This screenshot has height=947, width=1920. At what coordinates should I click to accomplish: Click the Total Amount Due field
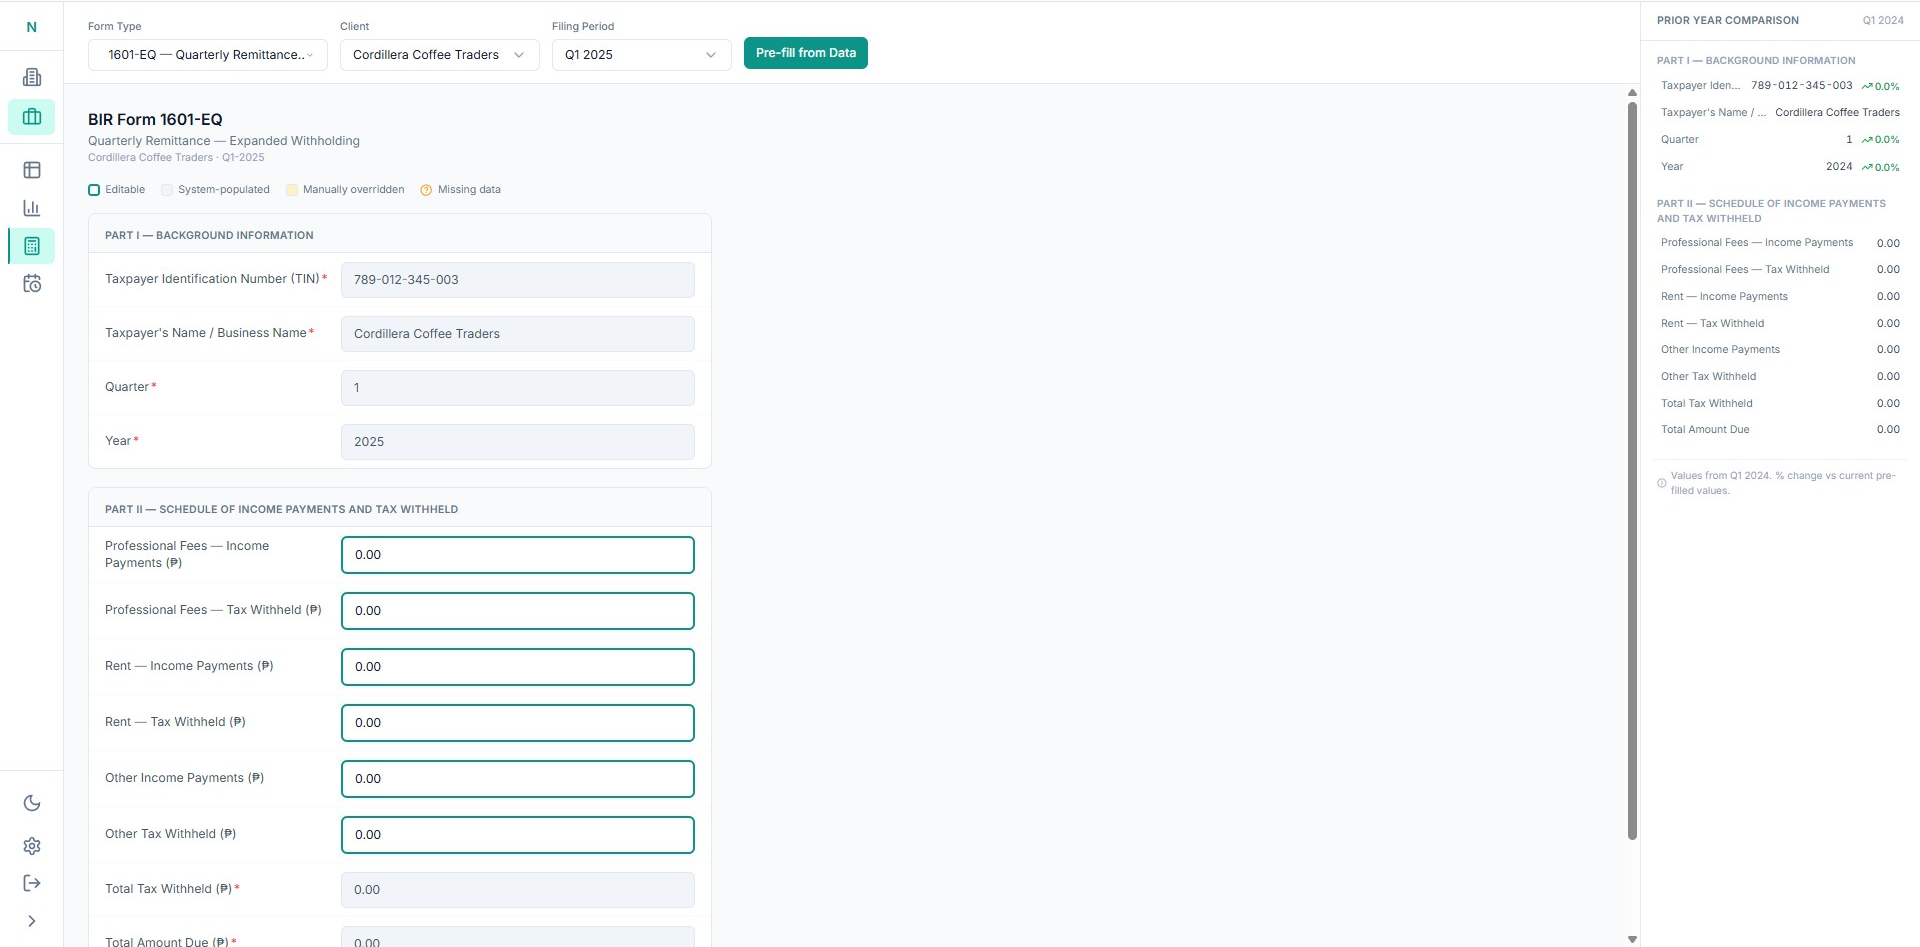coord(518,938)
